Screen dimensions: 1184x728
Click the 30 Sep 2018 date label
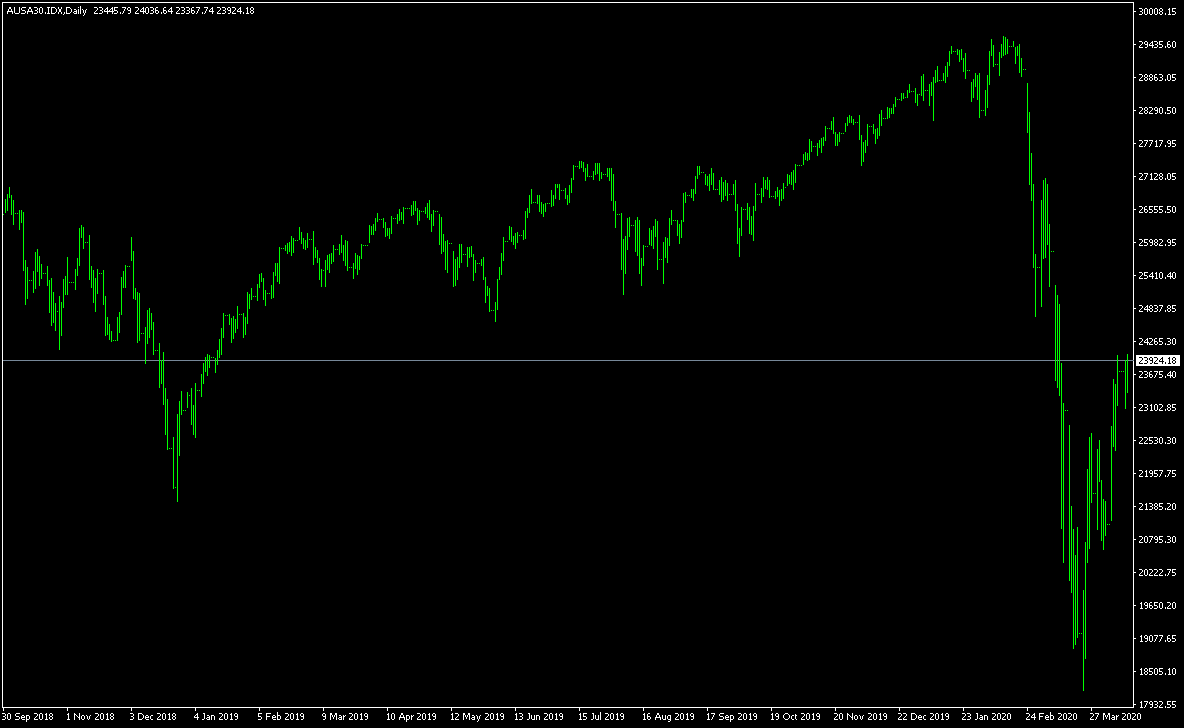pyautogui.click(x=28, y=717)
